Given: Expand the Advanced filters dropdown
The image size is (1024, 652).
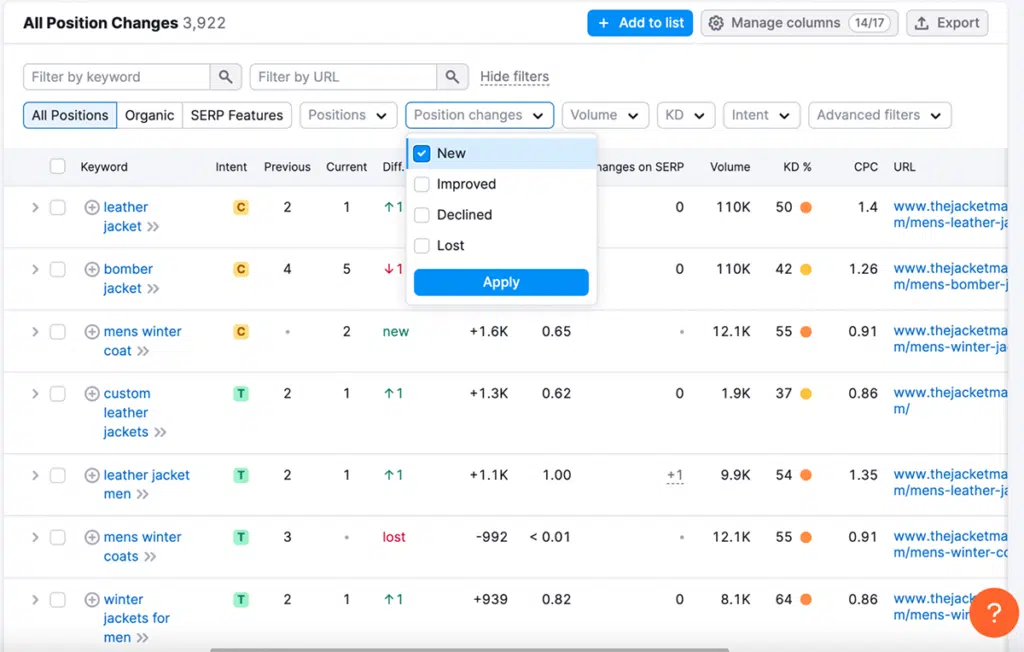Looking at the screenshot, I should click(879, 115).
